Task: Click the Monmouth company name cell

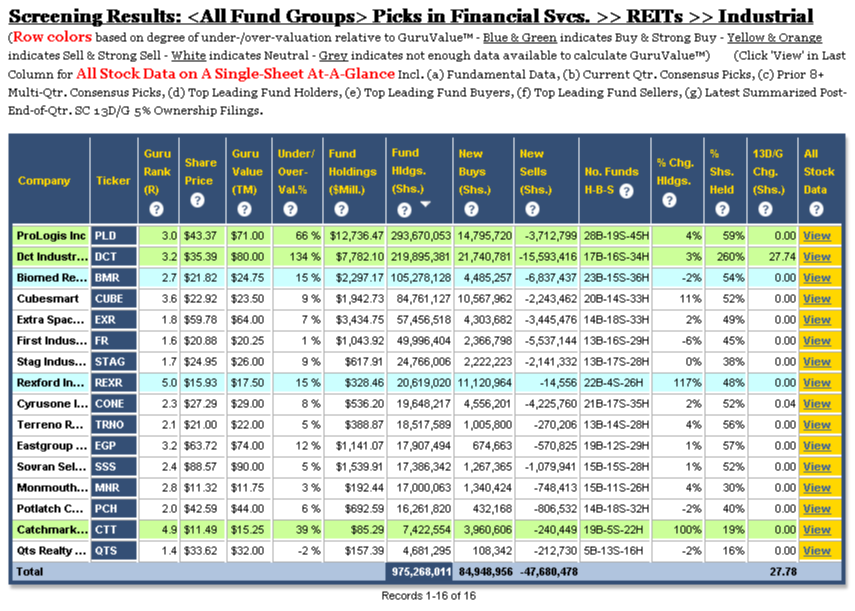Action: pyautogui.click(x=51, y=488)
